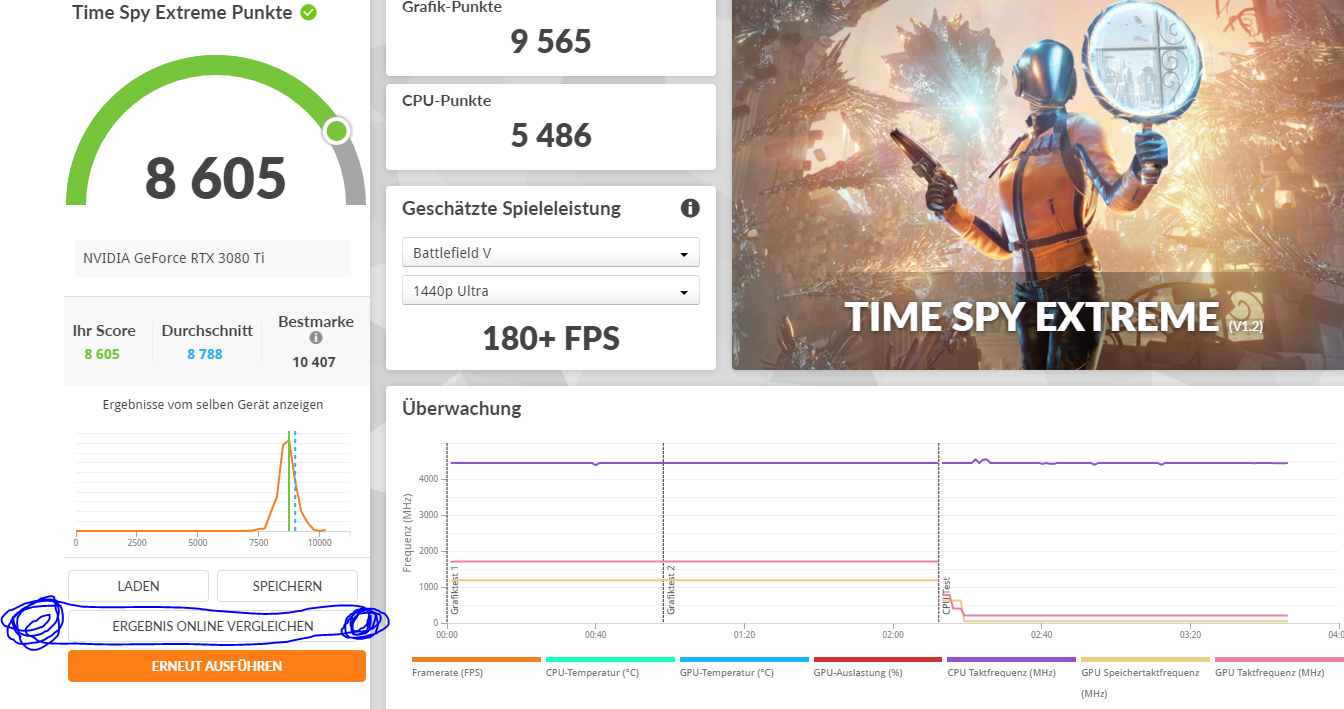Click the Durchschnitt value 8 788
The width and height of the screenshot is (1344, 709).
click(x=205, y=354)
